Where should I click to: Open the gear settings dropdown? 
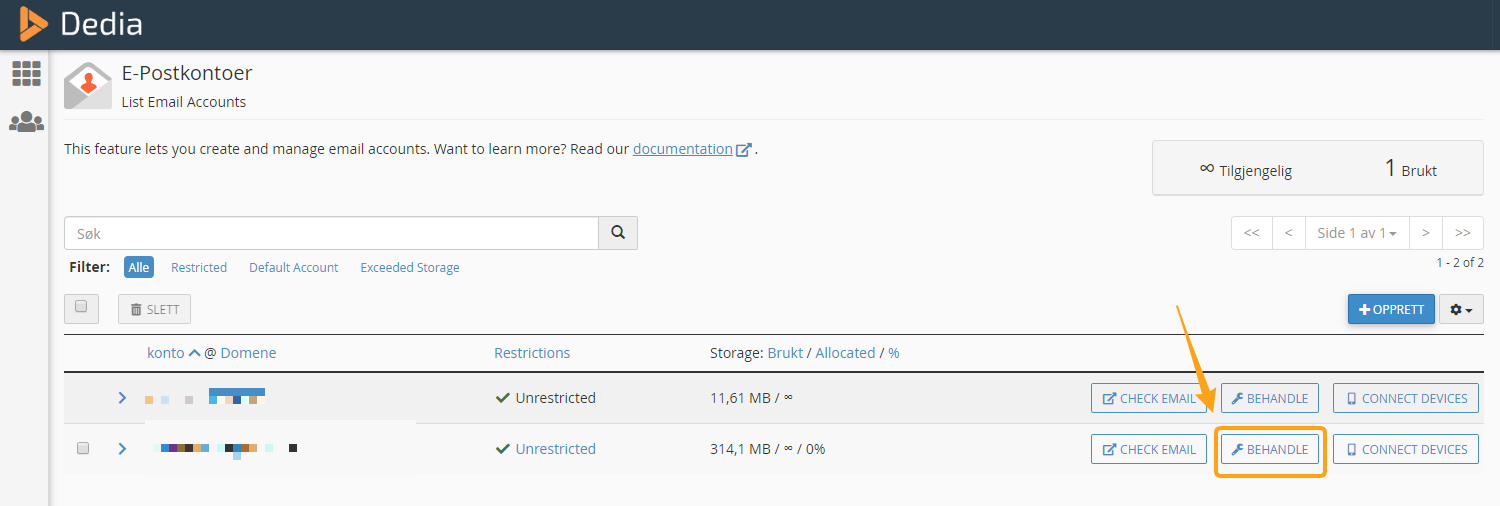1461,310
